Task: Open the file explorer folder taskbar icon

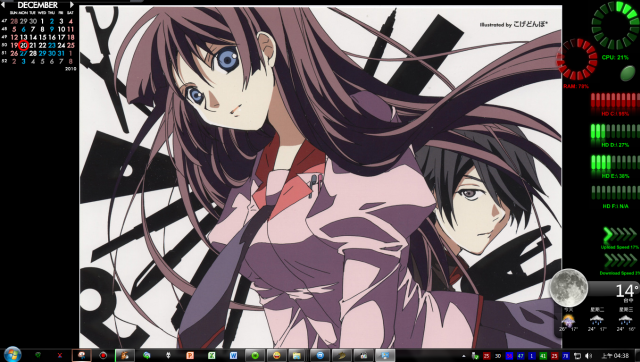Action: click(x=297, y=355)
